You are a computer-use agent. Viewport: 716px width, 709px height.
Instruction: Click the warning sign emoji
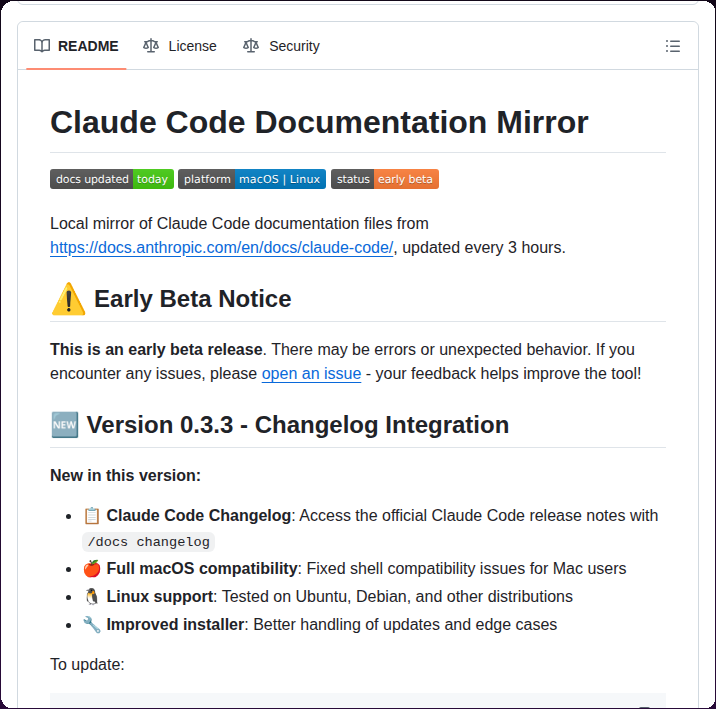pyautogui.click(x=68, y=299)
